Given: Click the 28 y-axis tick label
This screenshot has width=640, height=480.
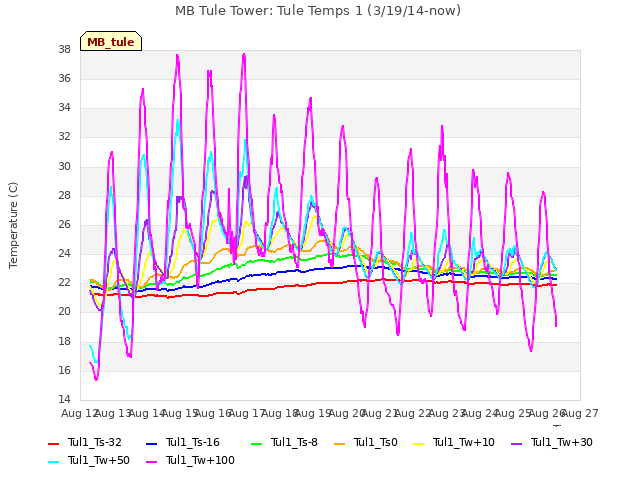Looking at the screenshot, I should click(64, 196).
